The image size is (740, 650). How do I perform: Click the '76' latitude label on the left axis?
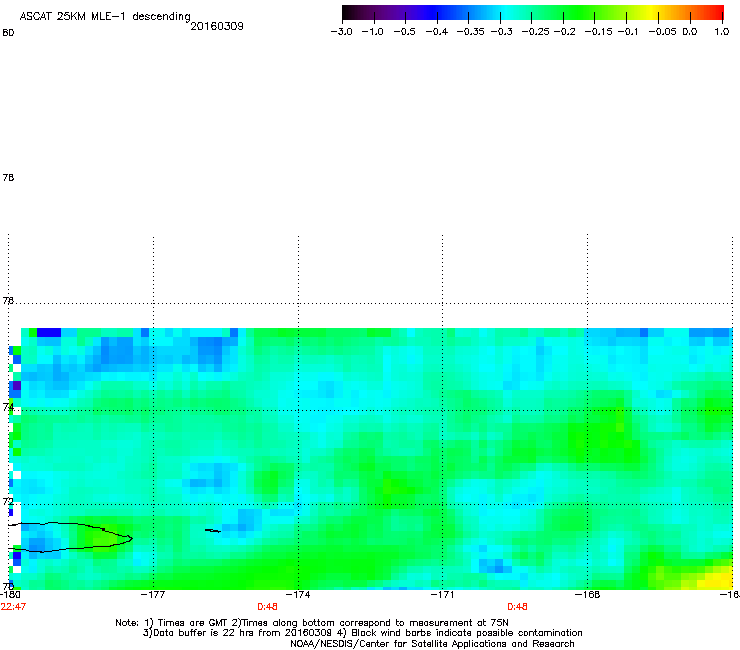(8, 301)
